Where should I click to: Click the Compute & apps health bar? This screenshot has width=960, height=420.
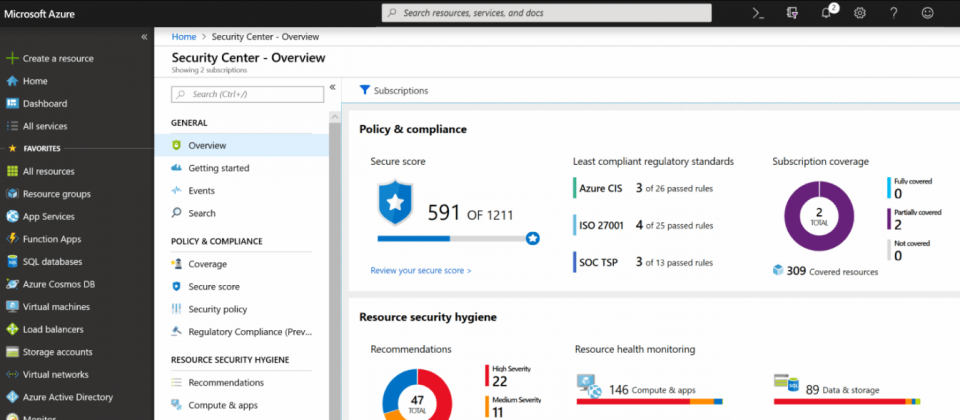(x=650, y=402)
